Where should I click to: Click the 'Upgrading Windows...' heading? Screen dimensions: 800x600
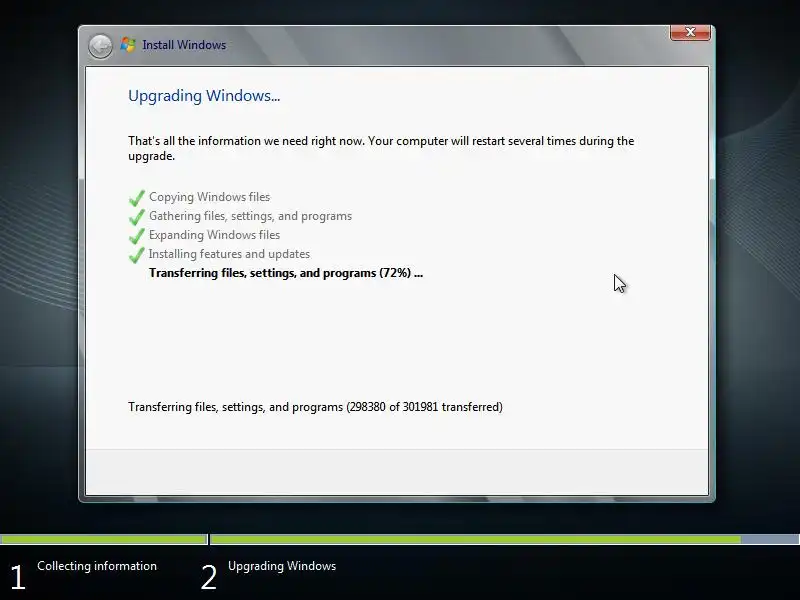pos(204,96)
